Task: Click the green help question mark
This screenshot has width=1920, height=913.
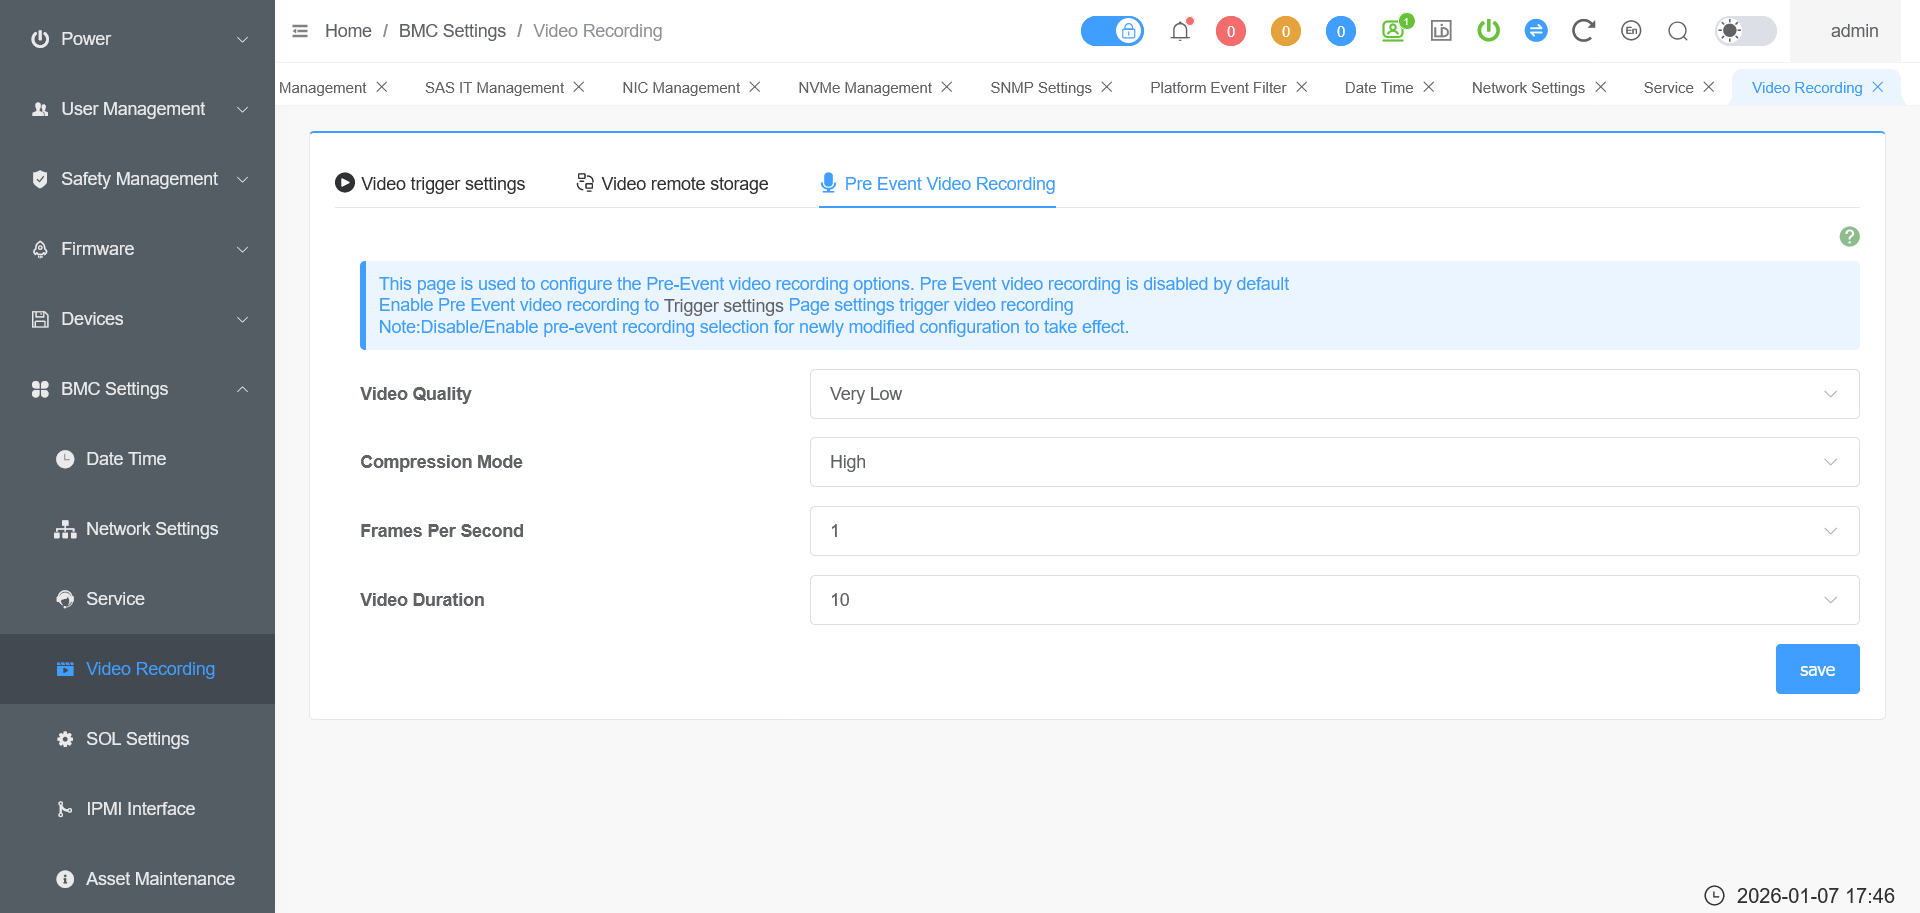Action: 1849,237
